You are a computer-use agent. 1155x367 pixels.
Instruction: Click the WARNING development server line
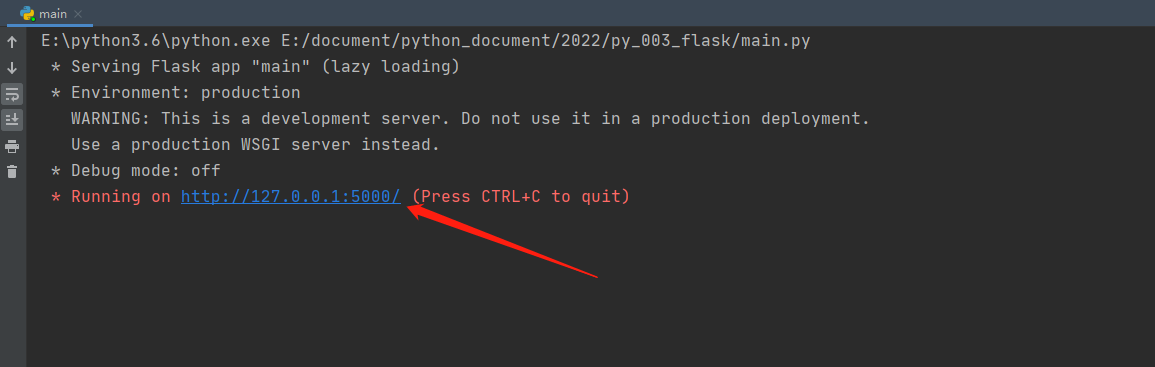pos(471,119)
